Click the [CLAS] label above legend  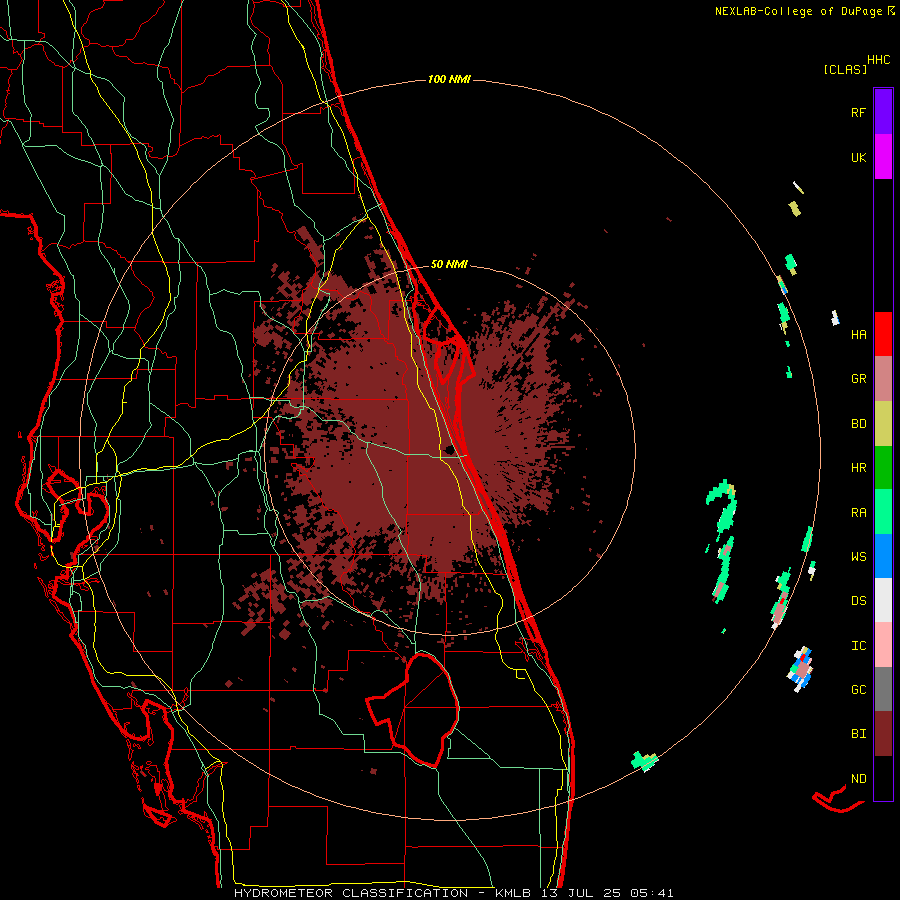845,69
